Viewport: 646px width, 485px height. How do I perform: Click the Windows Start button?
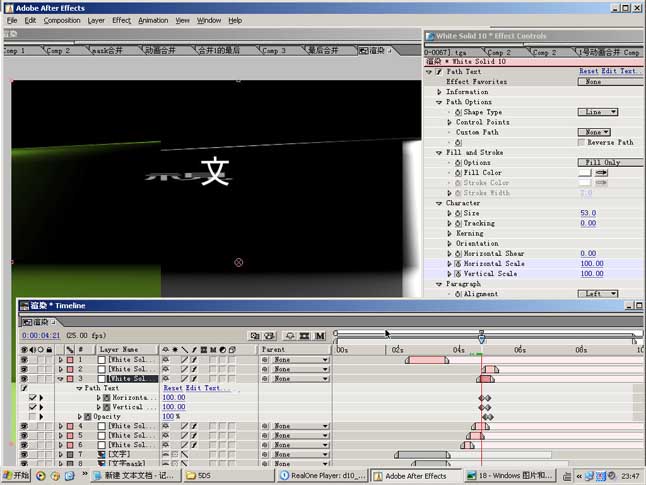tap(16, 476)
